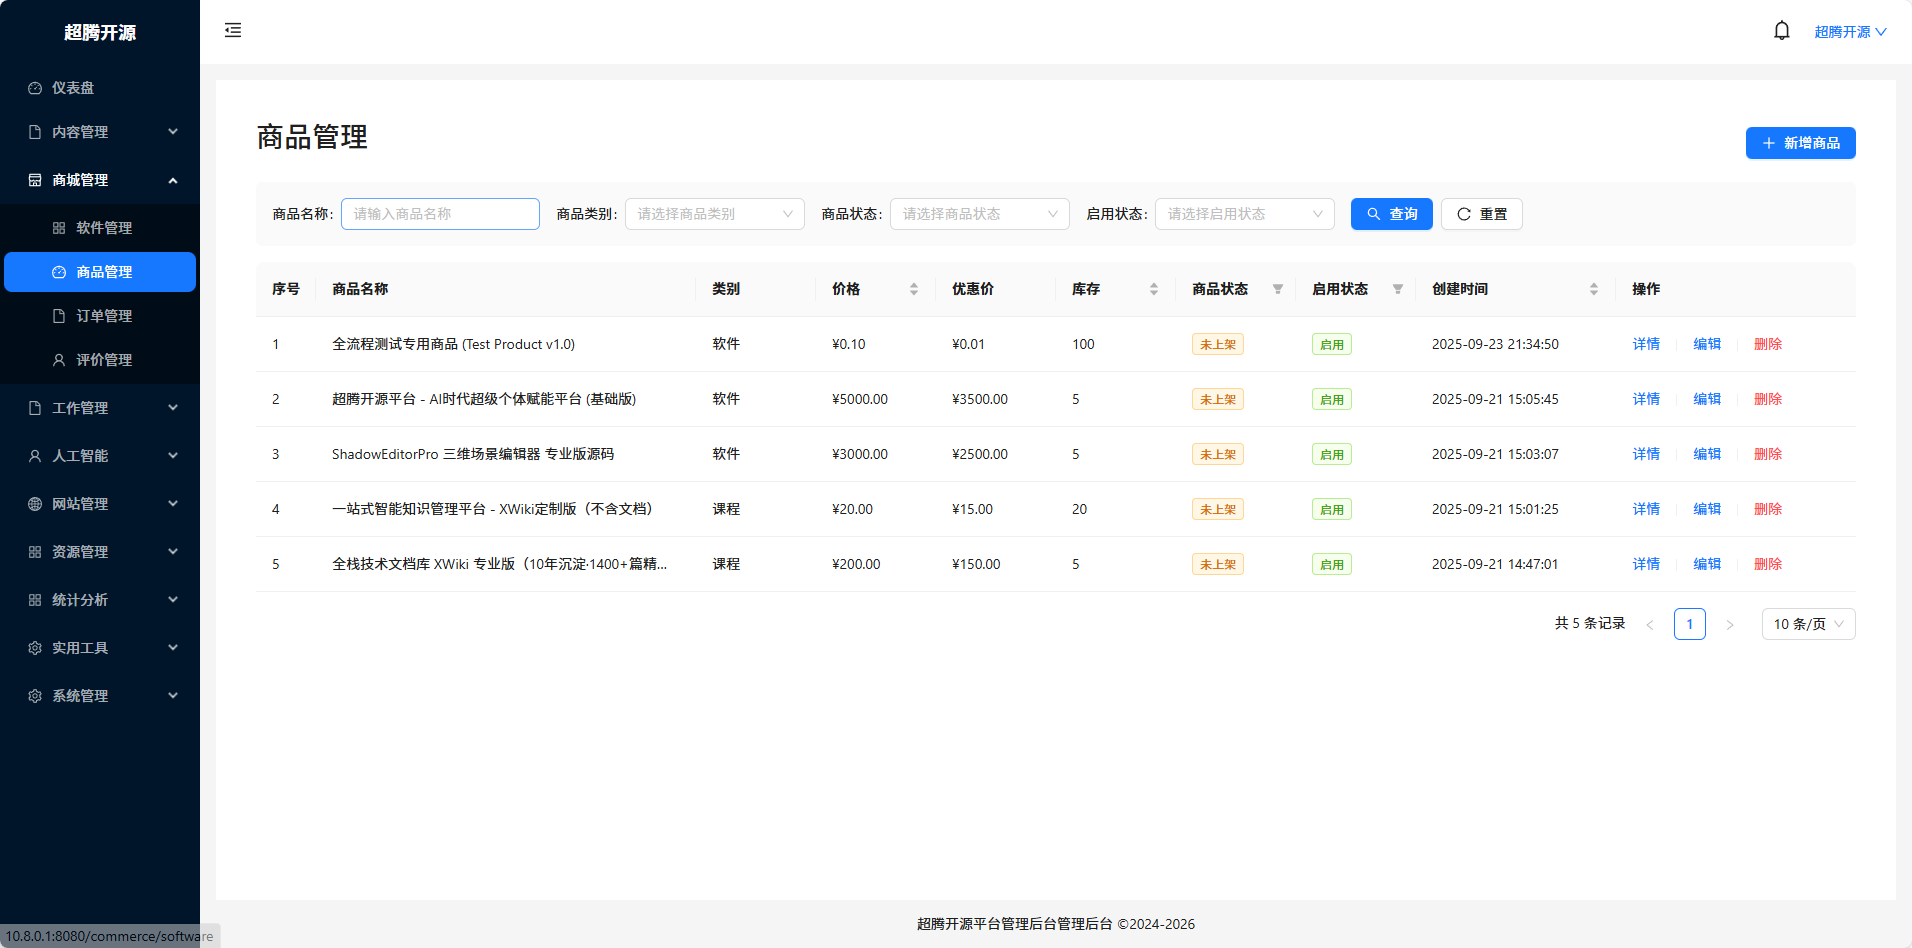Open the 统计分析 menu

coord(80,599)
